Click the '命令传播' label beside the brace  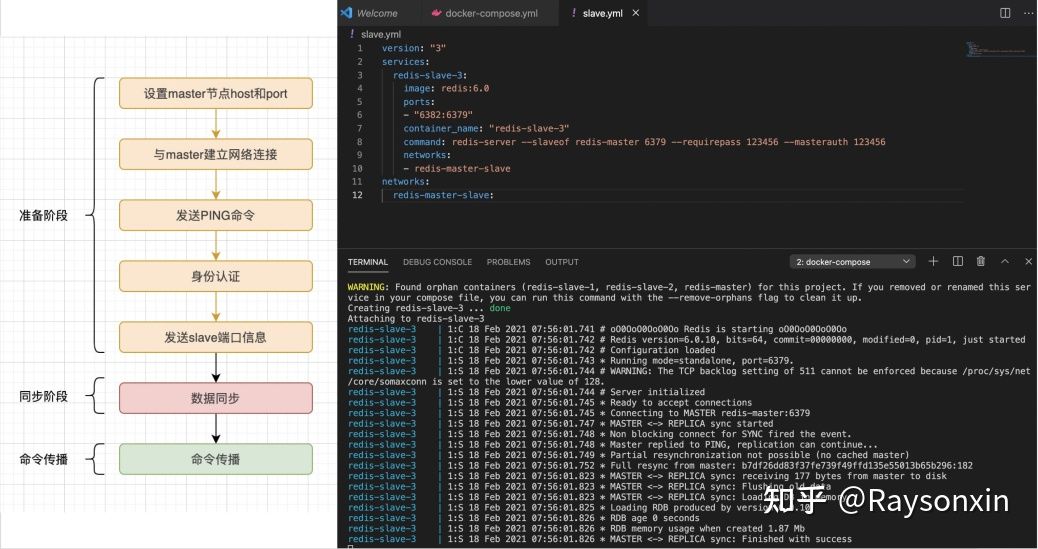coord(44,459)
